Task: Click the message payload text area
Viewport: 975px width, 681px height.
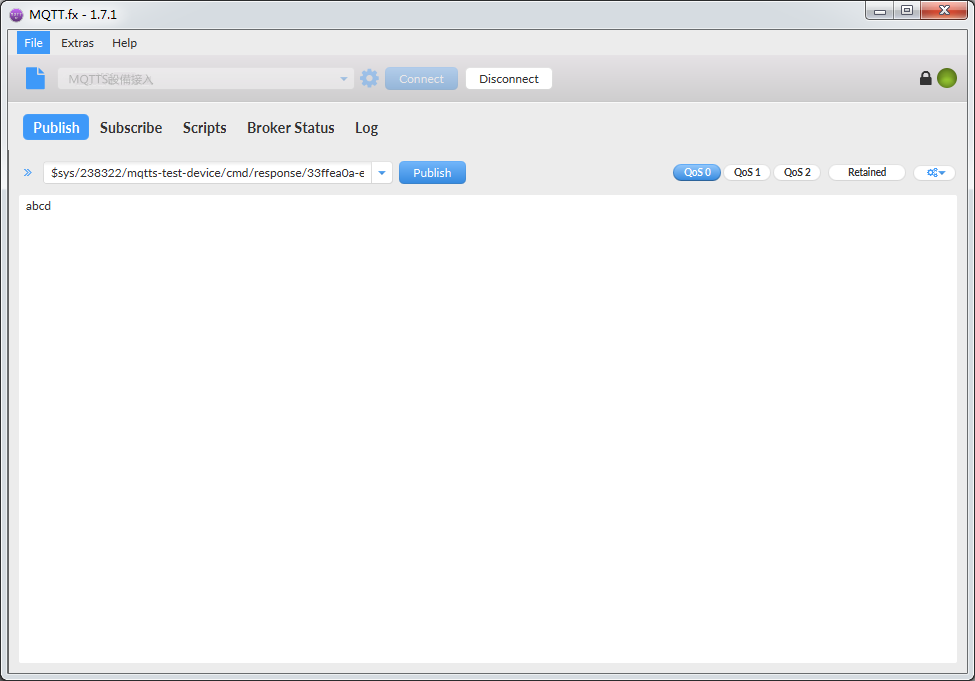Action: click(x=488, y=429)
